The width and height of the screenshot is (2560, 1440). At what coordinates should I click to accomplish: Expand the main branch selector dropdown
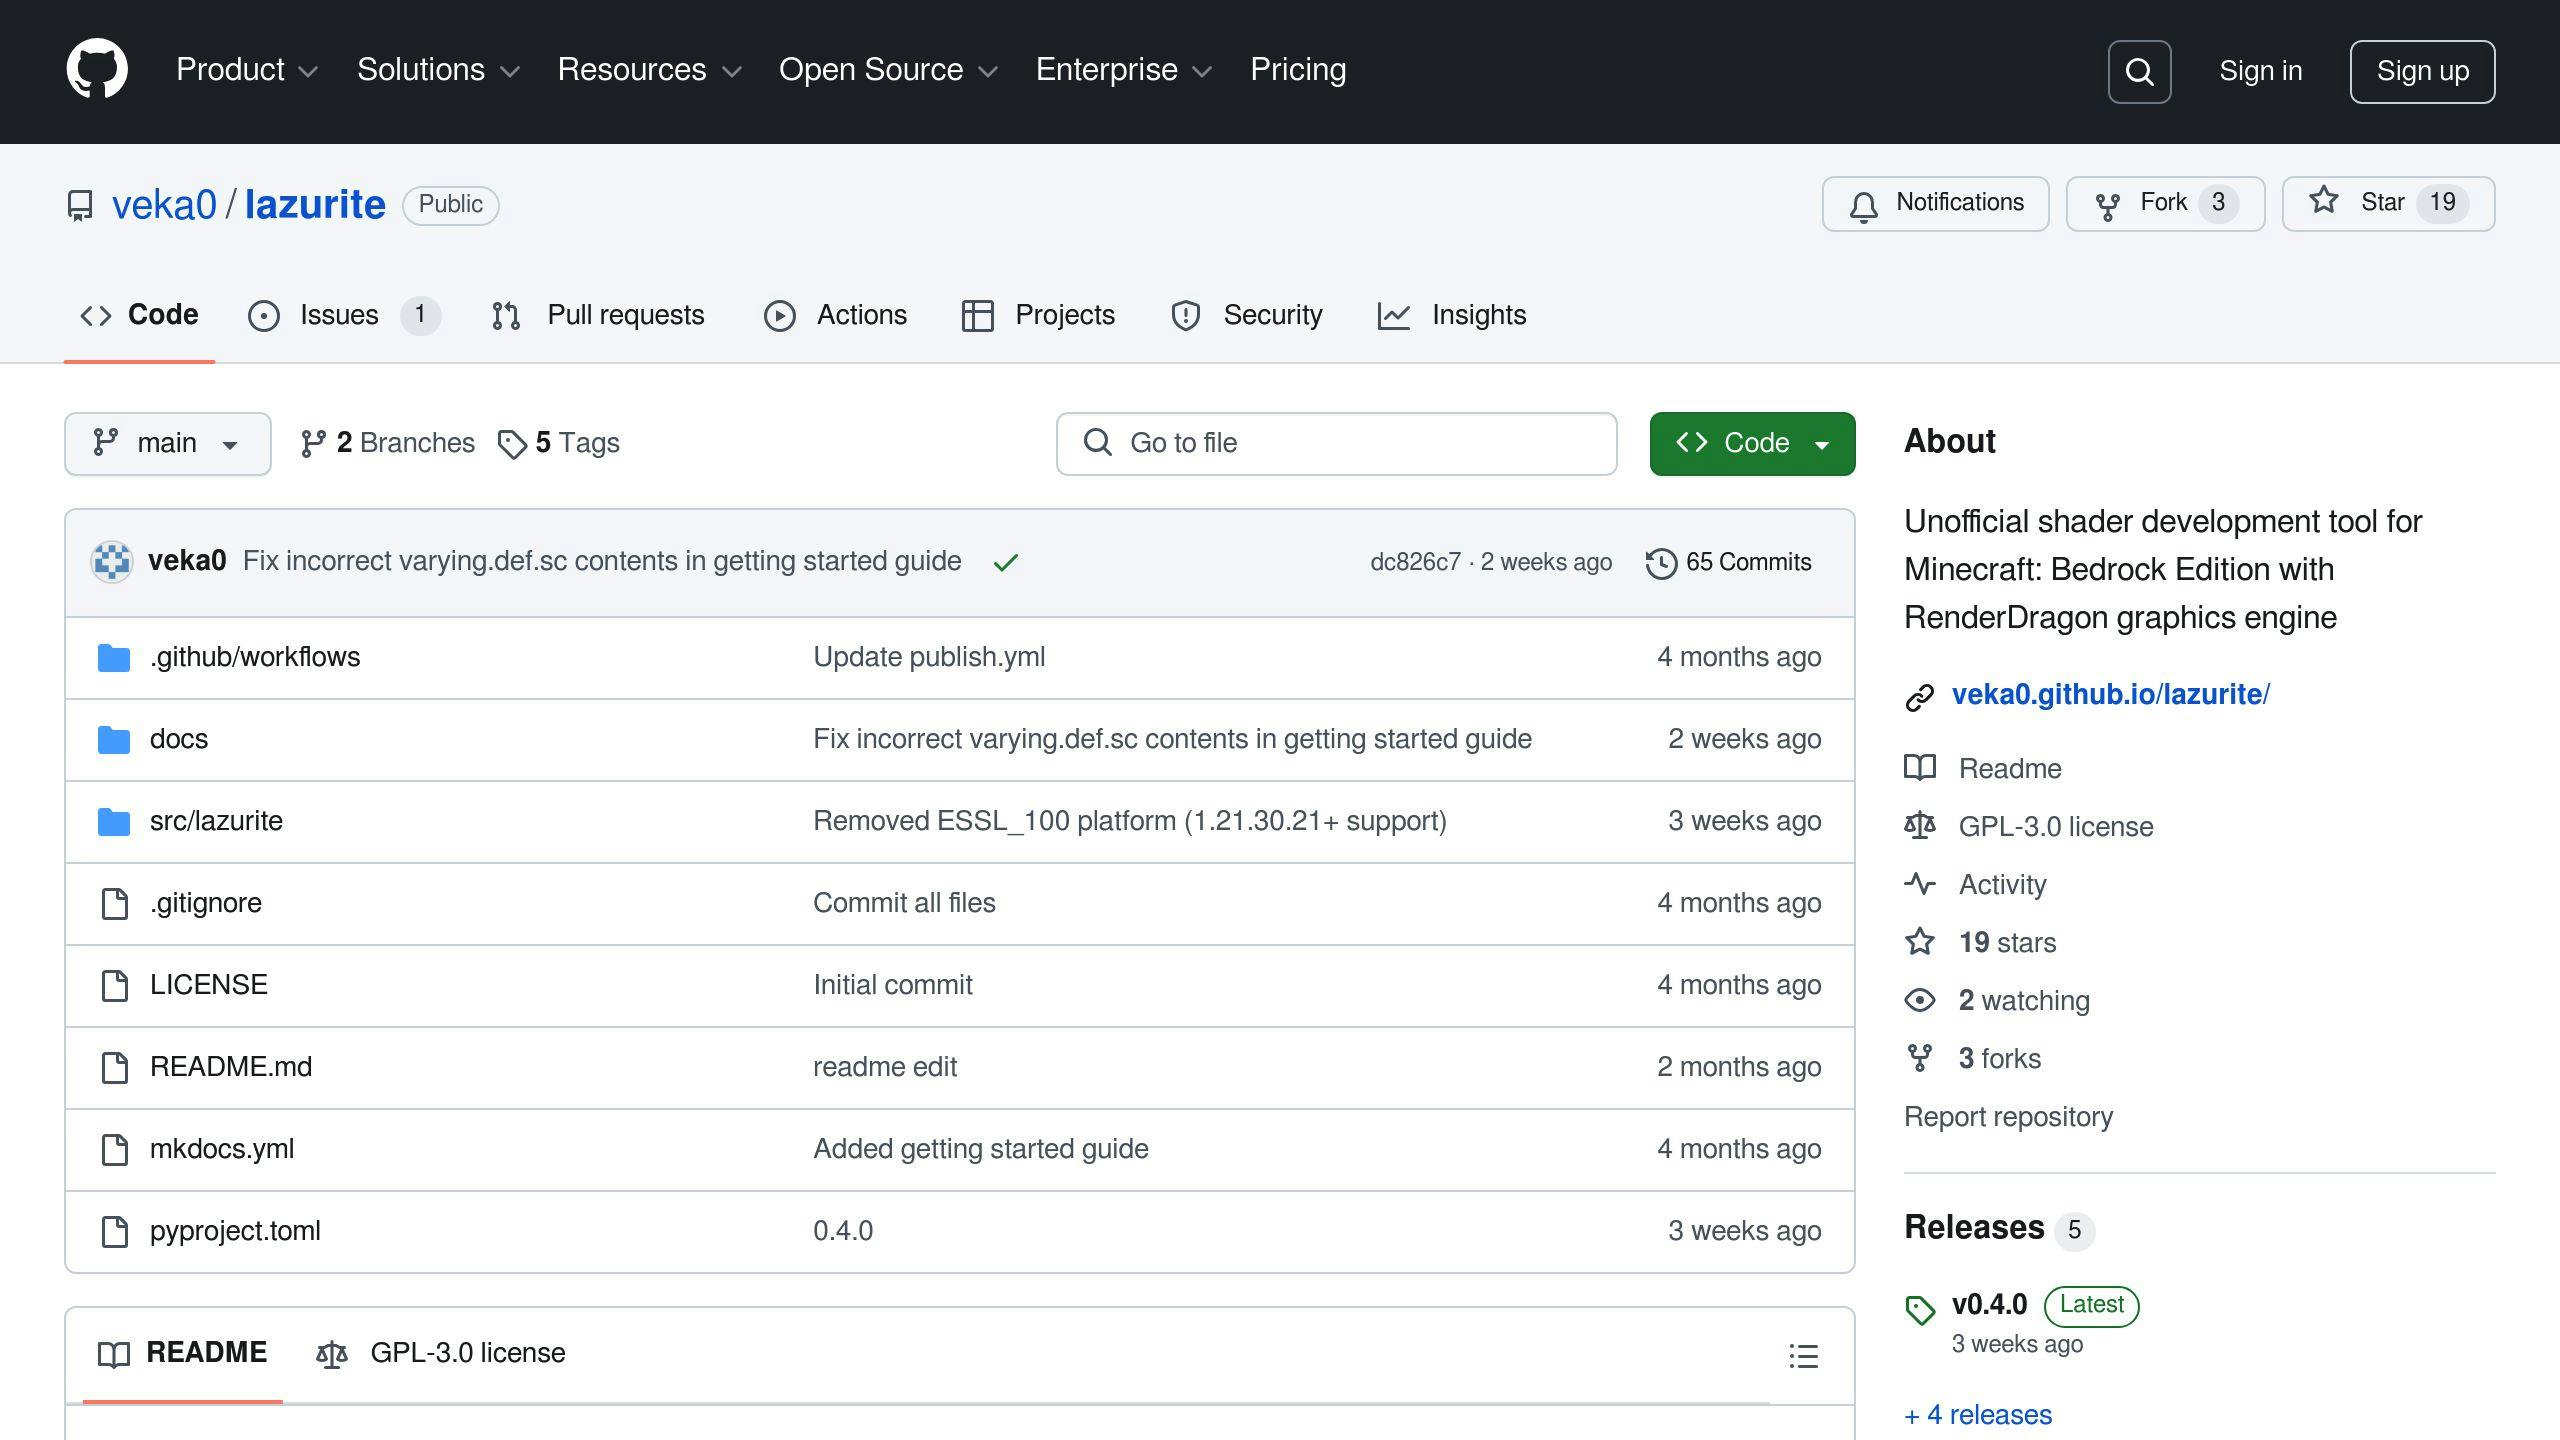point(168,443)
